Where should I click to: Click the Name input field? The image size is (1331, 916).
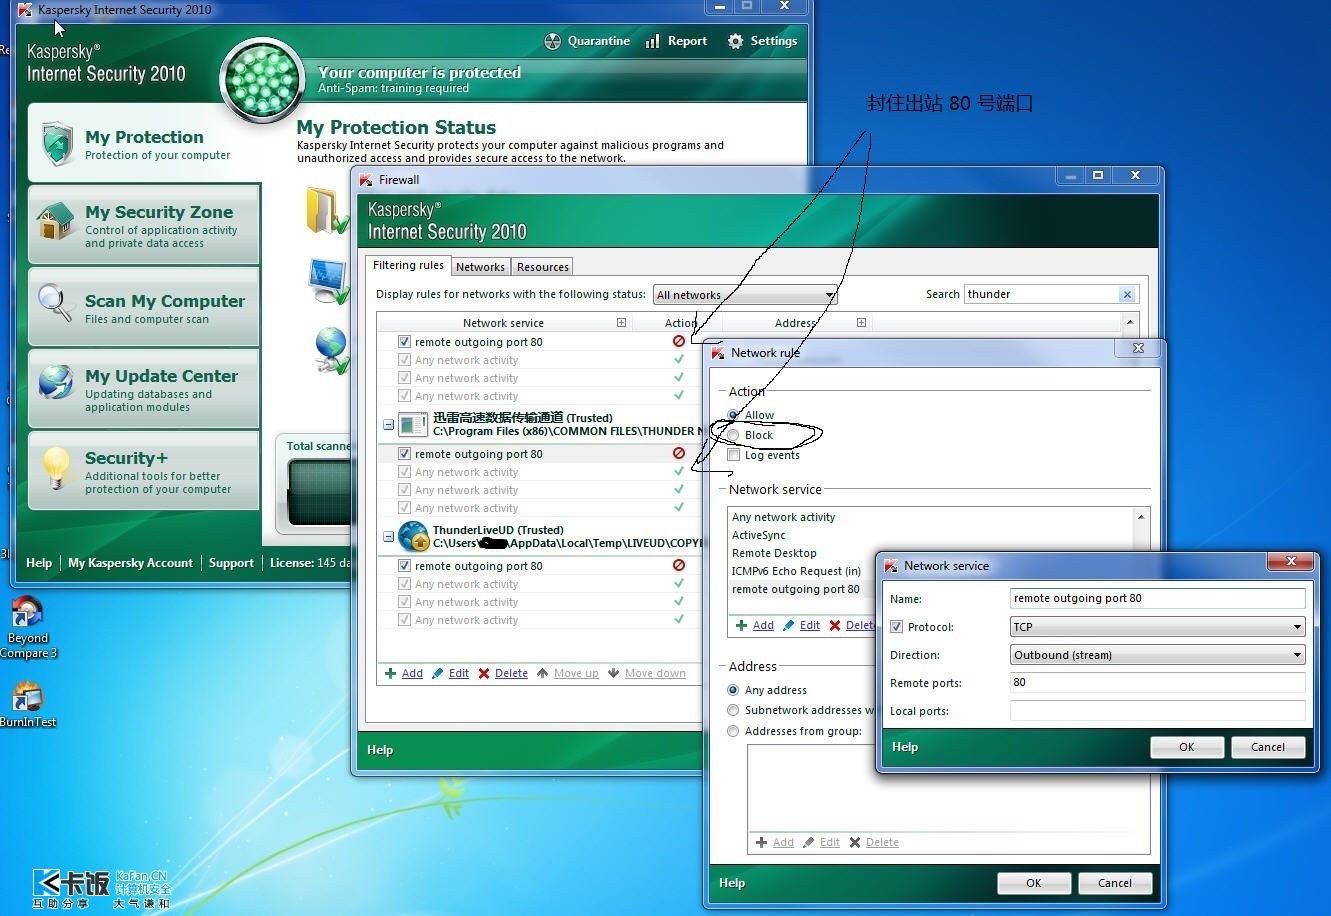(1158, 598)
